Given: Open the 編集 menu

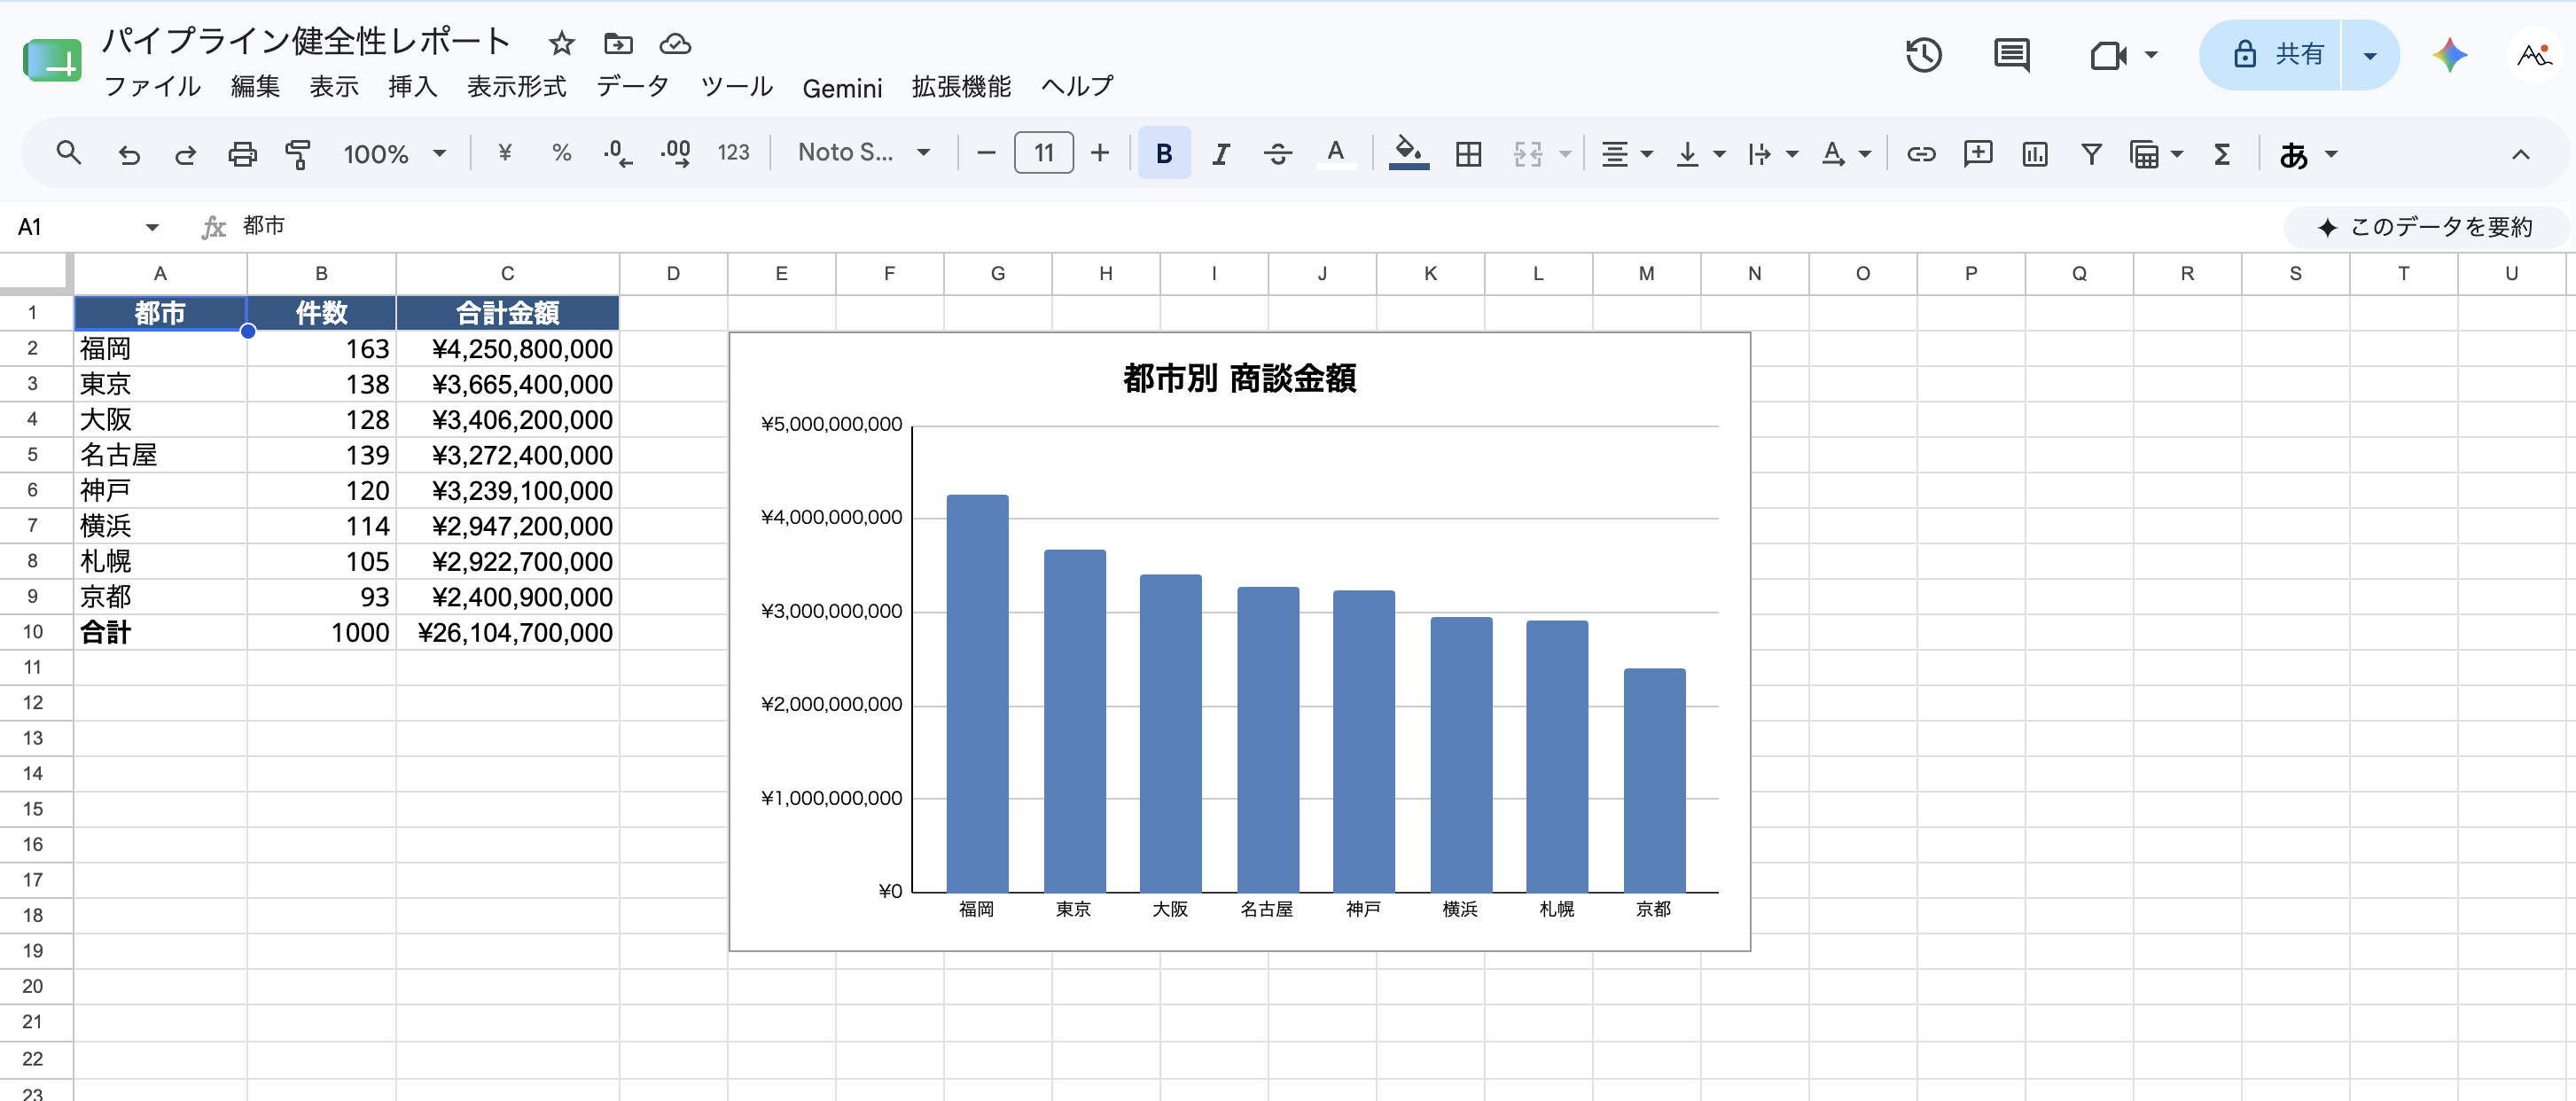Looking at the screenshot, I should point(255,87).
